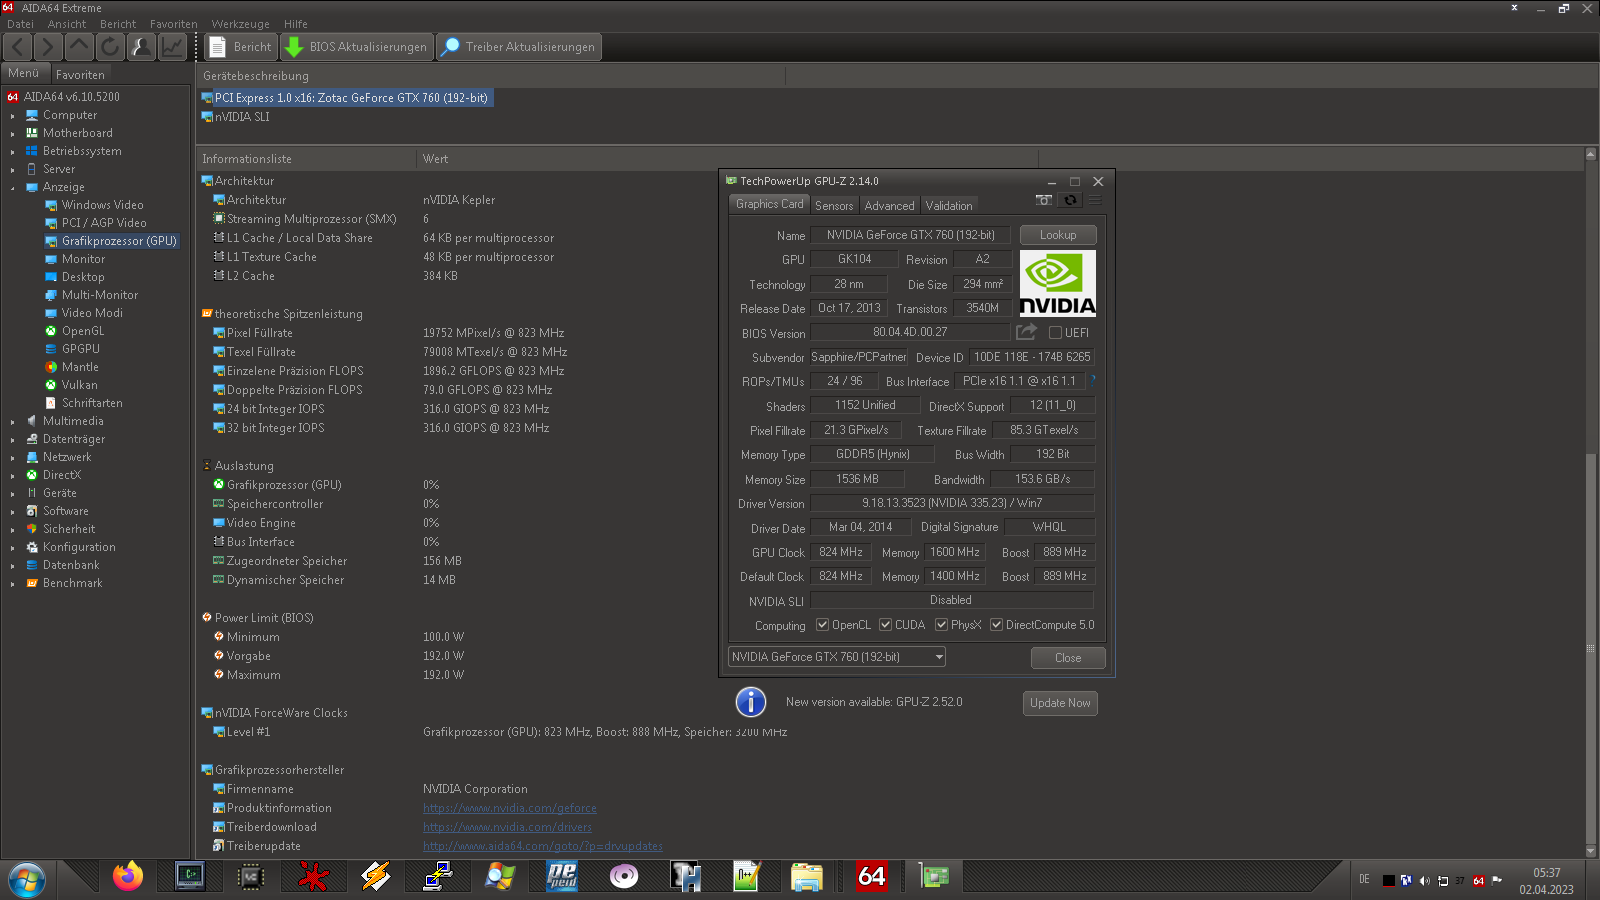This screenshot has width=1600, height=900.
Task: Open the Ansicht menu
Action: pos(67,24)
